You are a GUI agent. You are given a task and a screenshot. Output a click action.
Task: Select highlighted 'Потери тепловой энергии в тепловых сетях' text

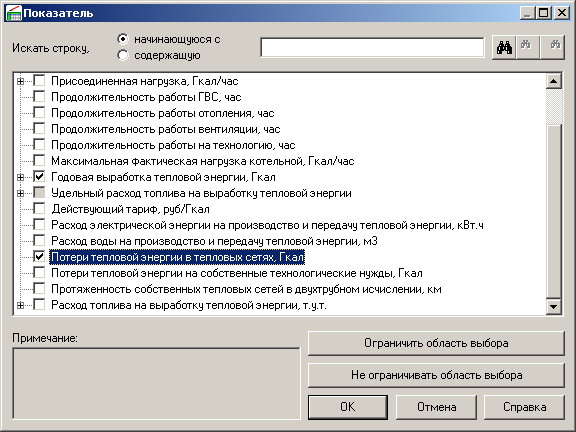click(177, 257)
